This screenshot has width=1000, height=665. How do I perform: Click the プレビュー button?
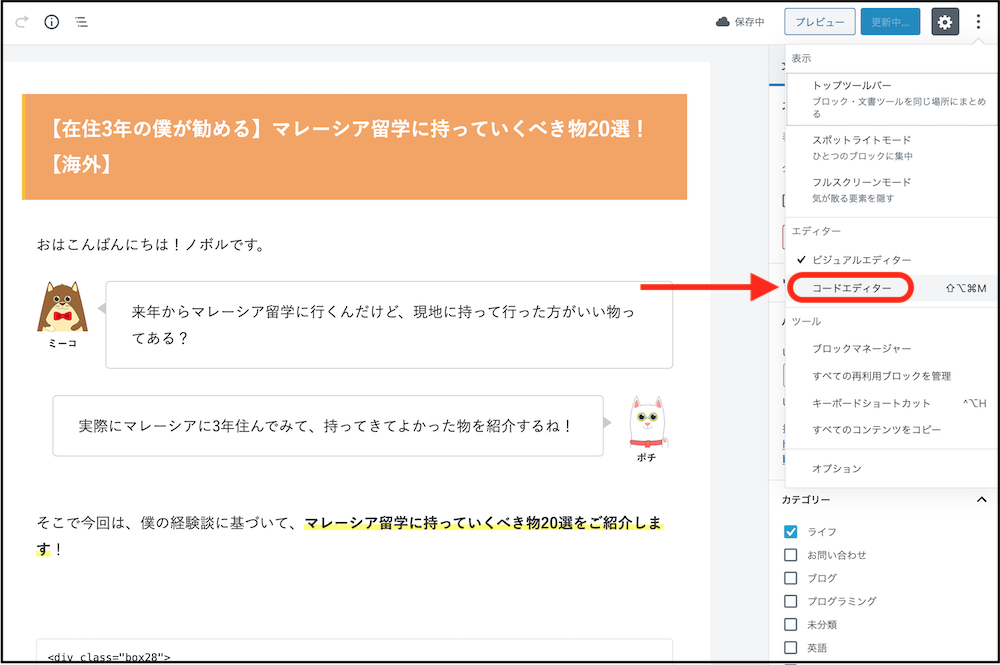click(820, 22)
